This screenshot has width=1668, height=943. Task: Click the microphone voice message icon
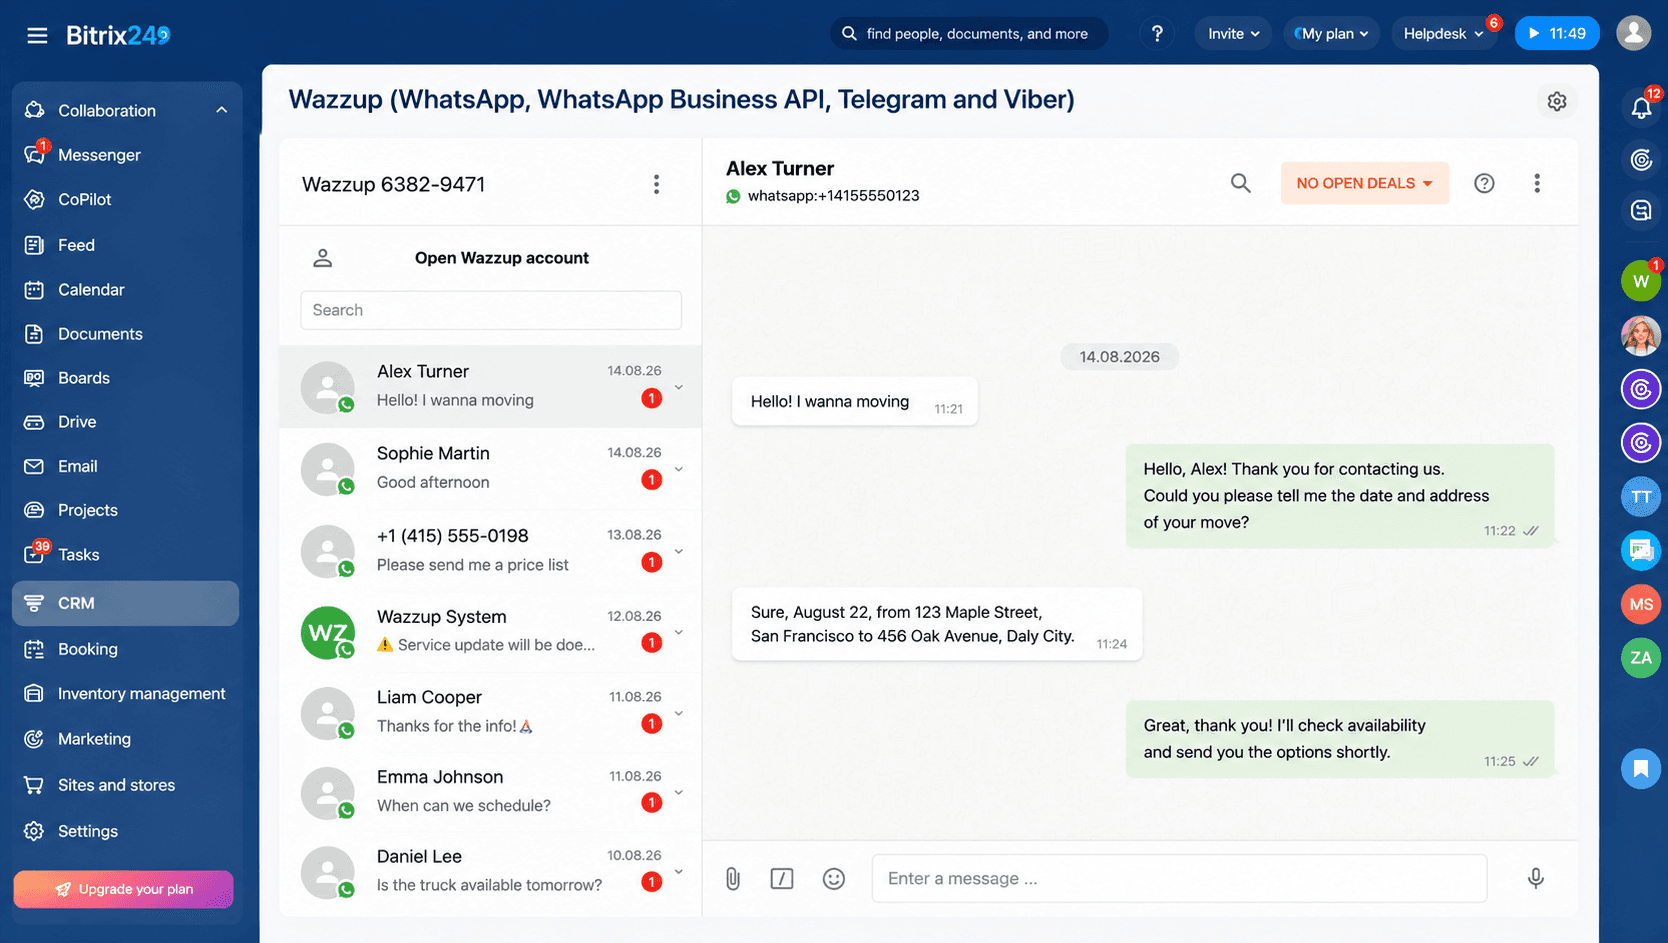click(x=1536, y=878)
